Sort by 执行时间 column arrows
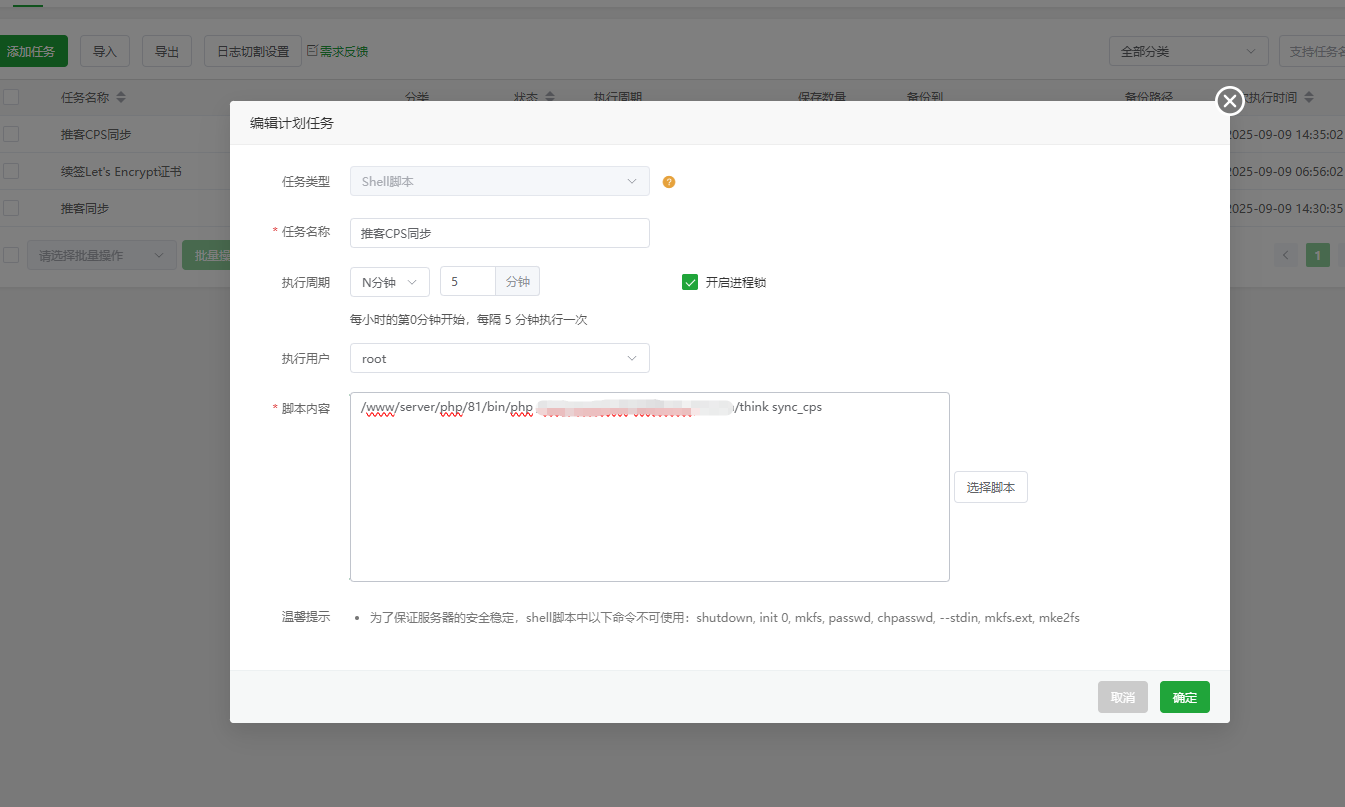The image size is (1345, 807). coord(1309,98)
